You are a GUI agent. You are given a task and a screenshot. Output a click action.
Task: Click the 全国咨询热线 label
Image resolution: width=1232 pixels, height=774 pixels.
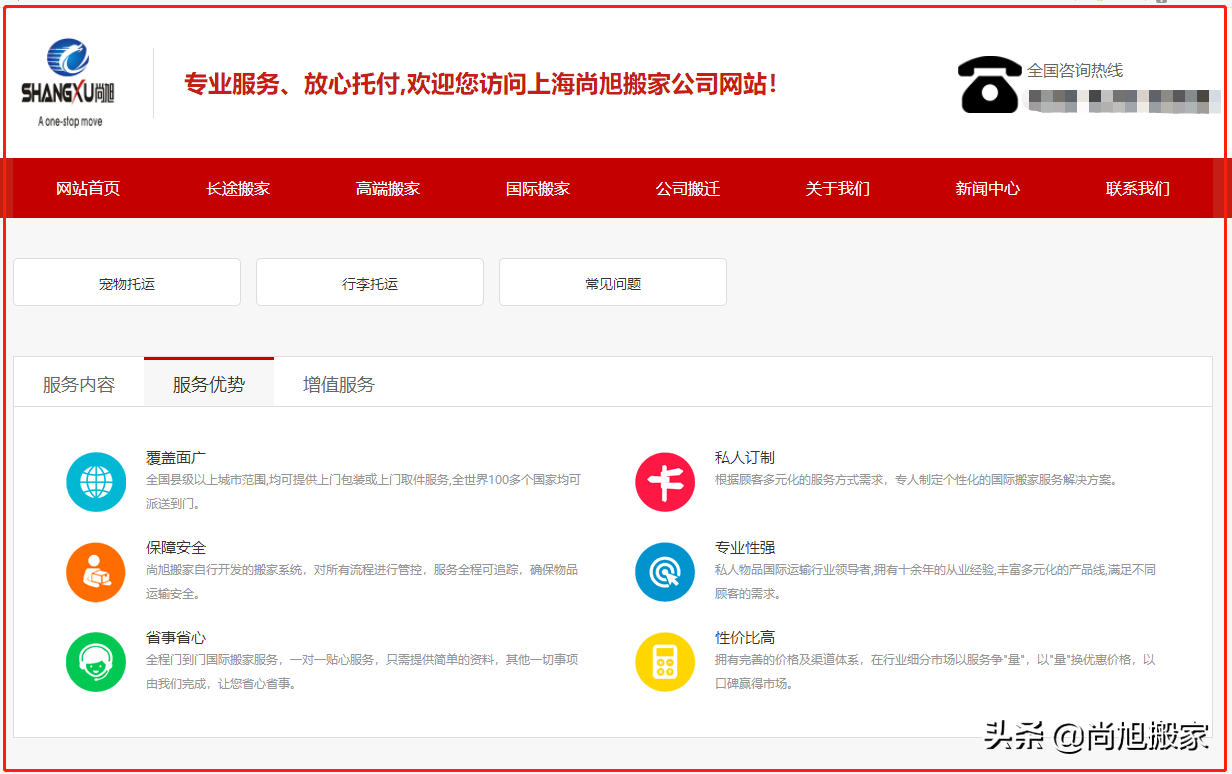point(1075,70)
